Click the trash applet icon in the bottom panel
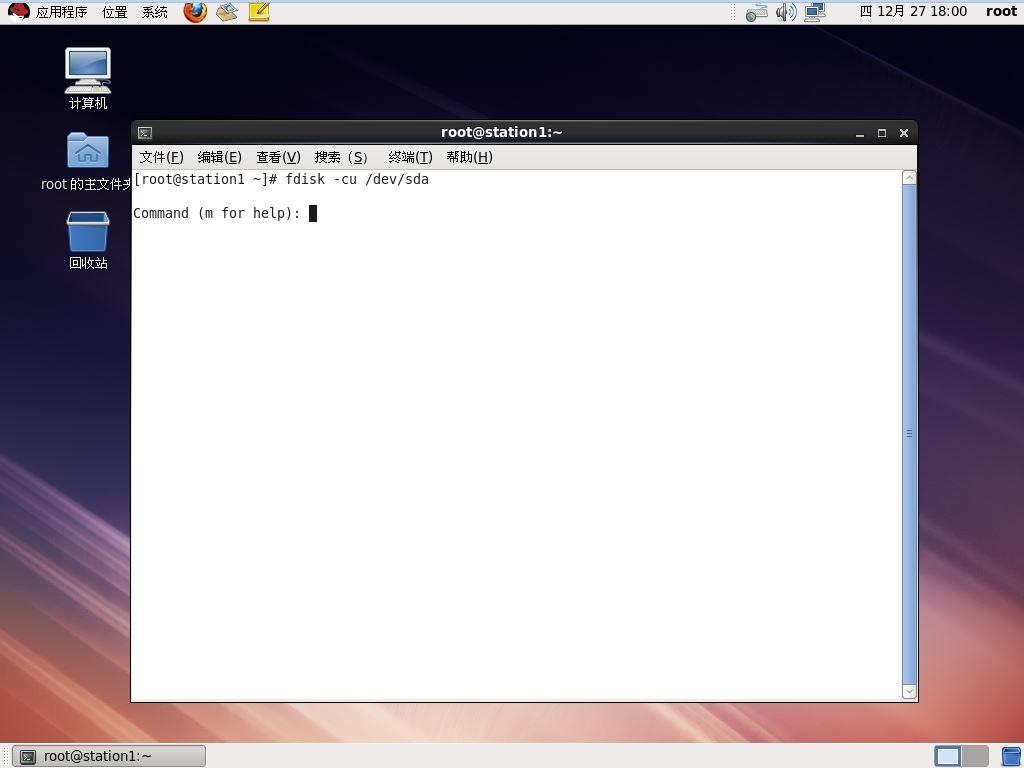Image resolution: width=1024 pixels, height=768 pixels. pos(1011,756)
